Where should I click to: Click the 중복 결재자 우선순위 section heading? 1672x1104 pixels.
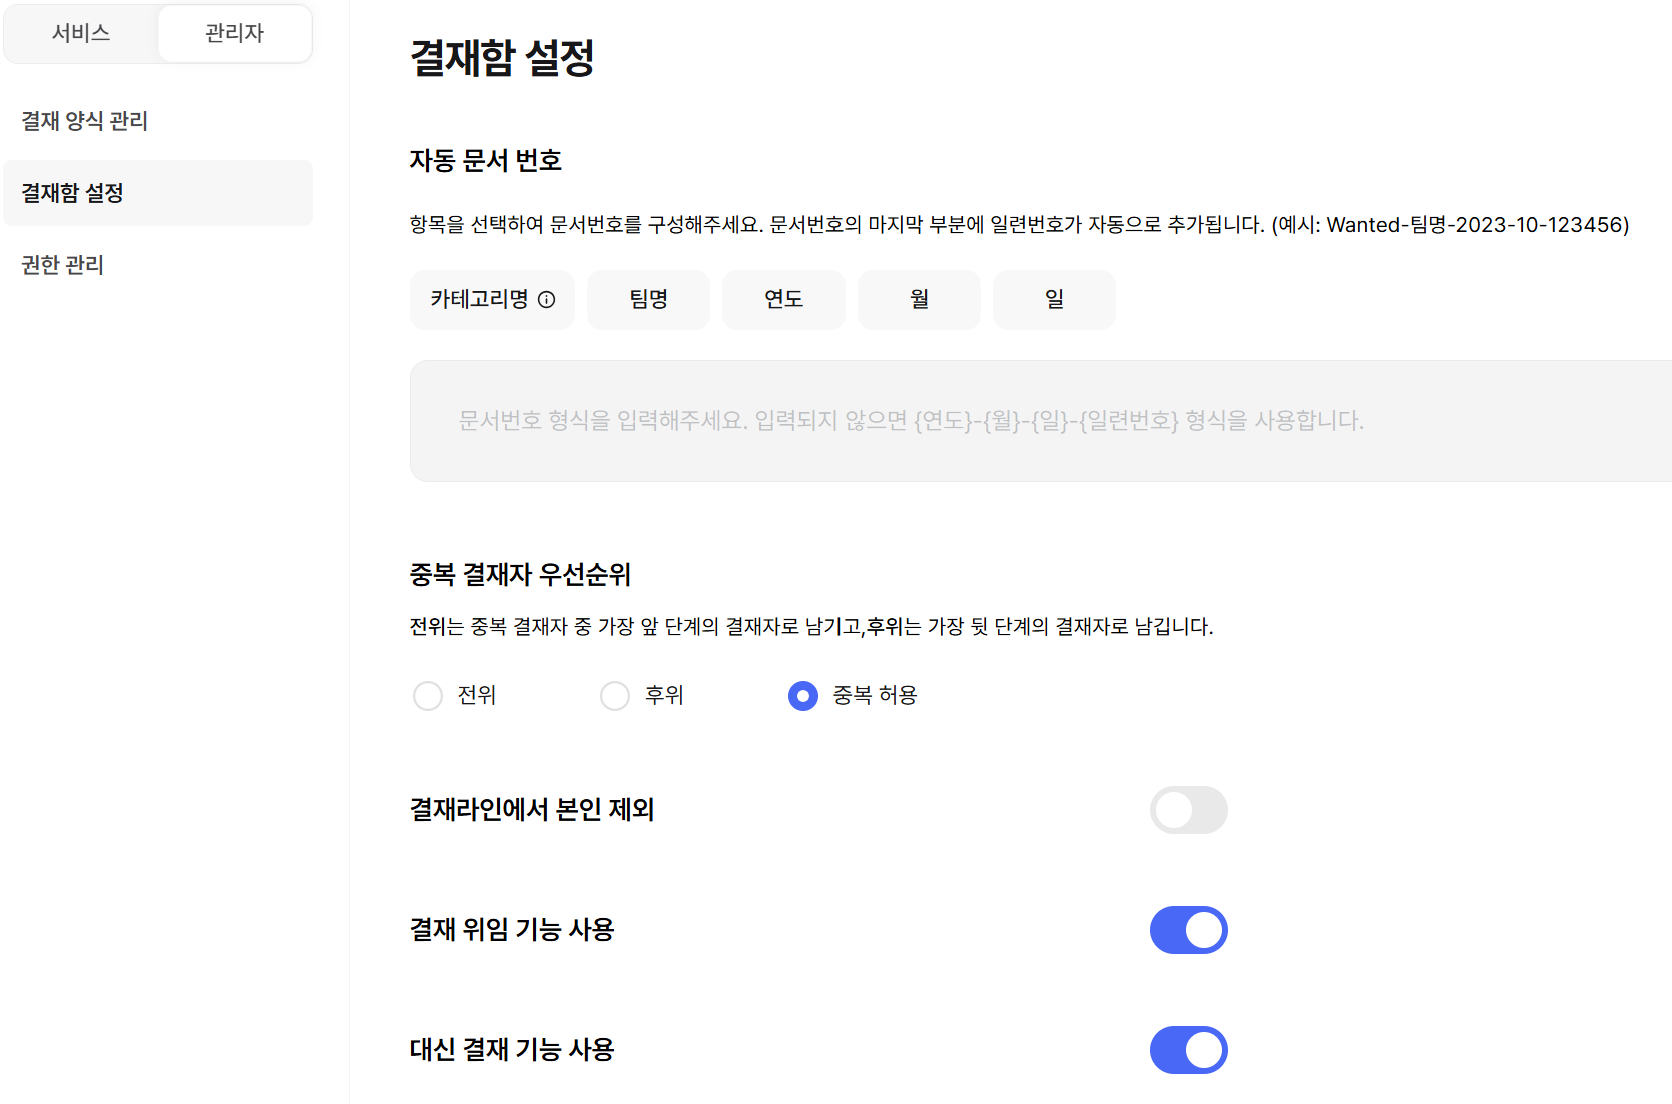coord(520,575)
